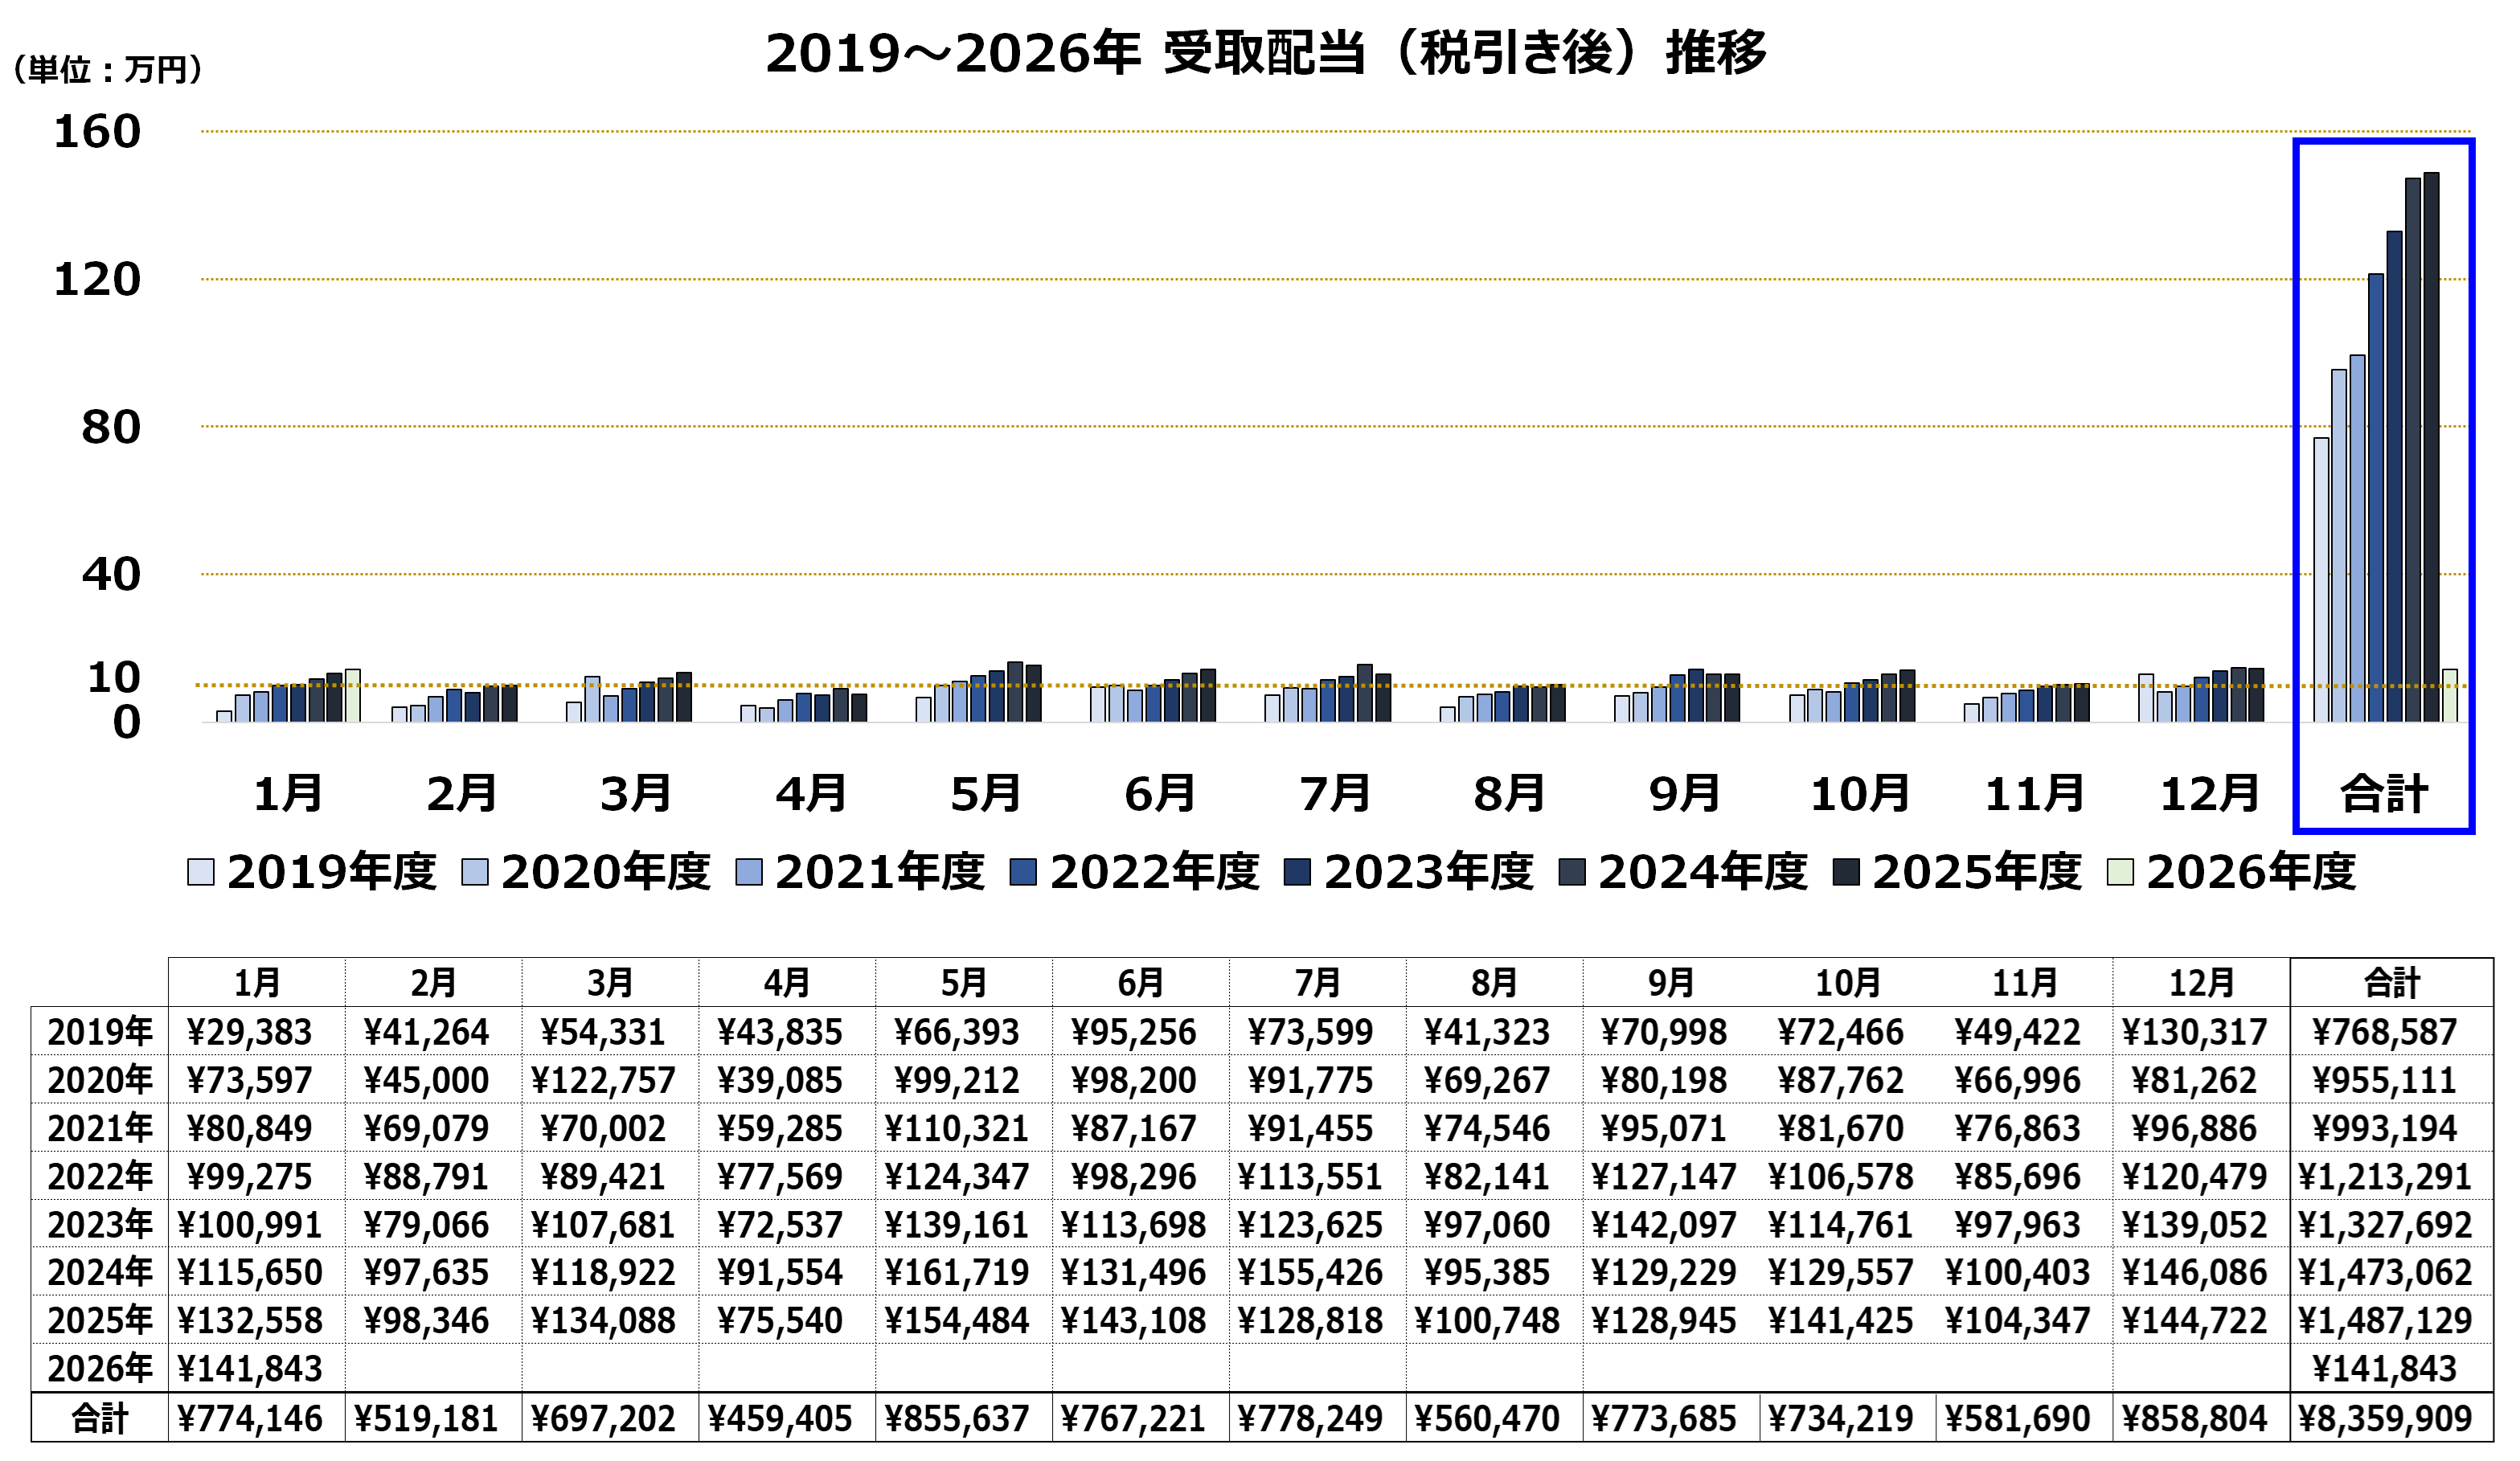Click the 5月 axis label under chart

click(986, 795)
